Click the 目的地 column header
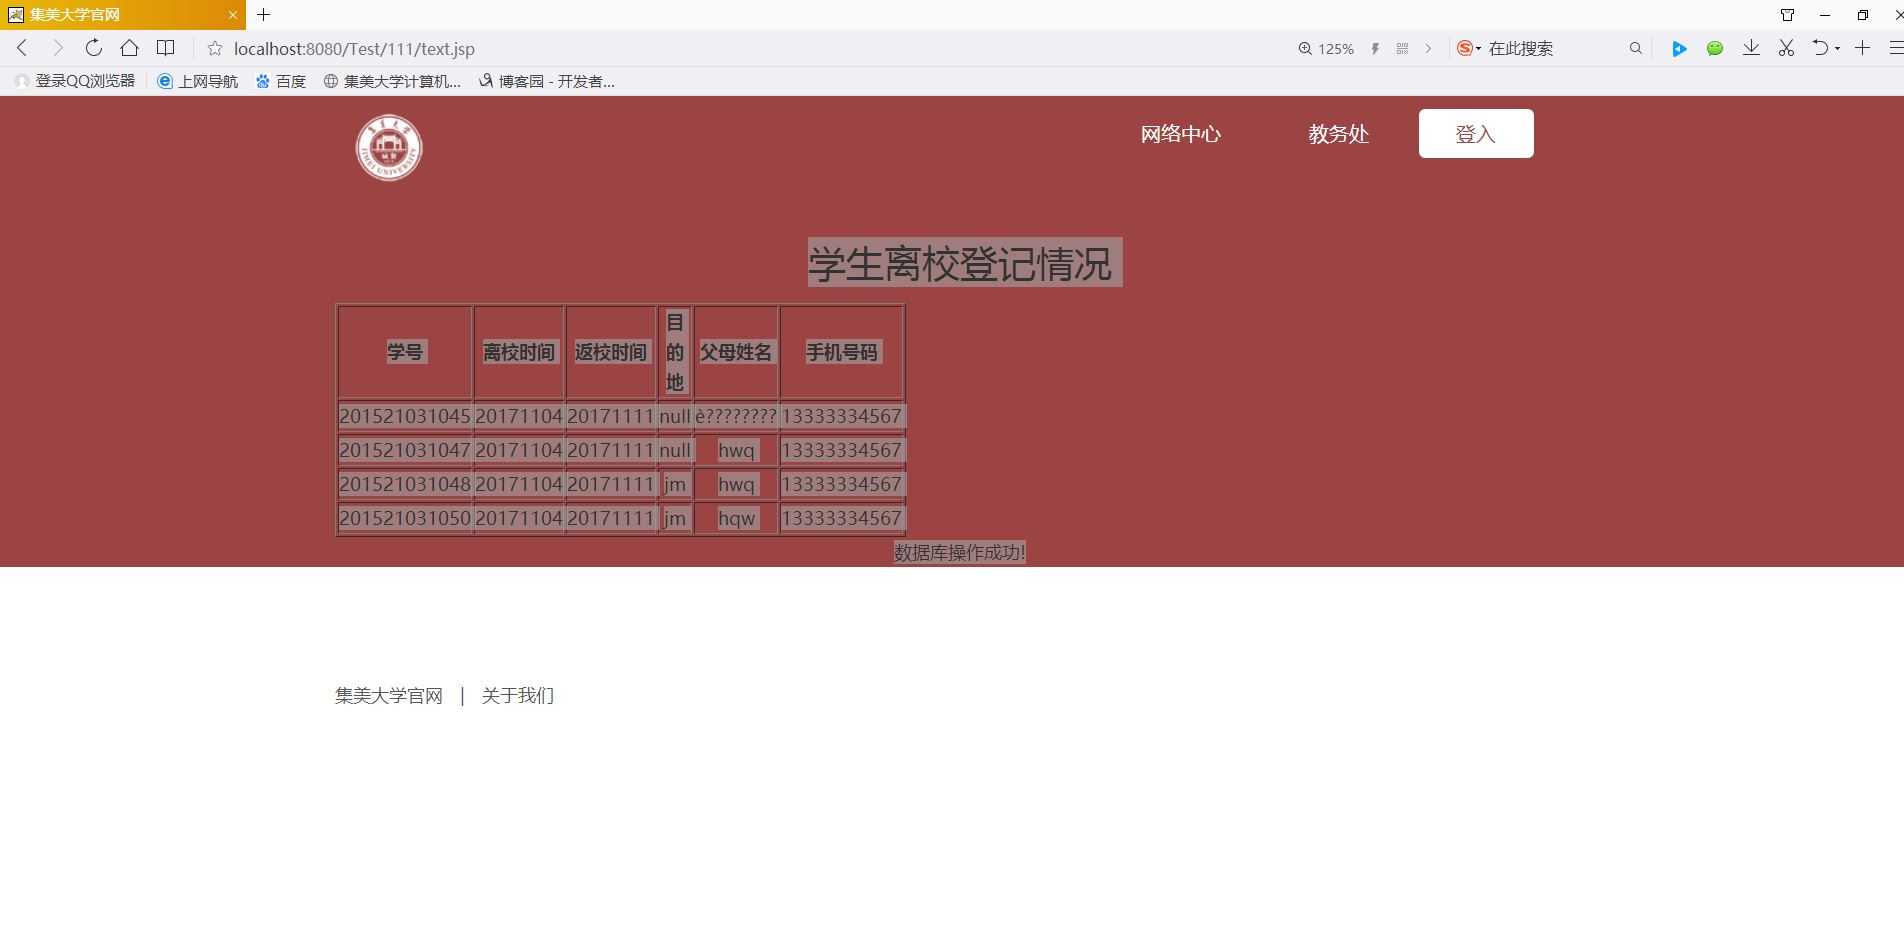Image resolution: width=1904 pixels, height=925 pixels. click(x=675, y=352)
